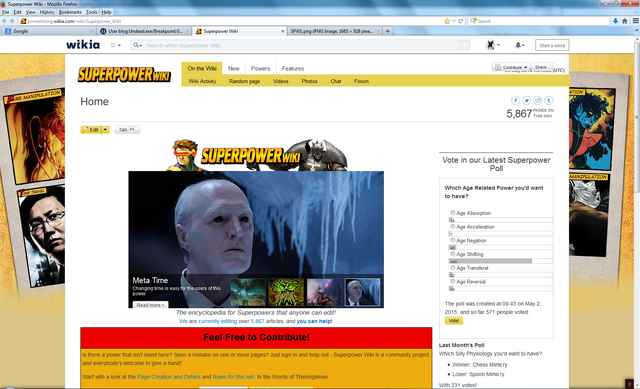This screenshot has width=640, height=389.
Task: Open the Firefox downloads arrow icon
Action: click(615, 21)
